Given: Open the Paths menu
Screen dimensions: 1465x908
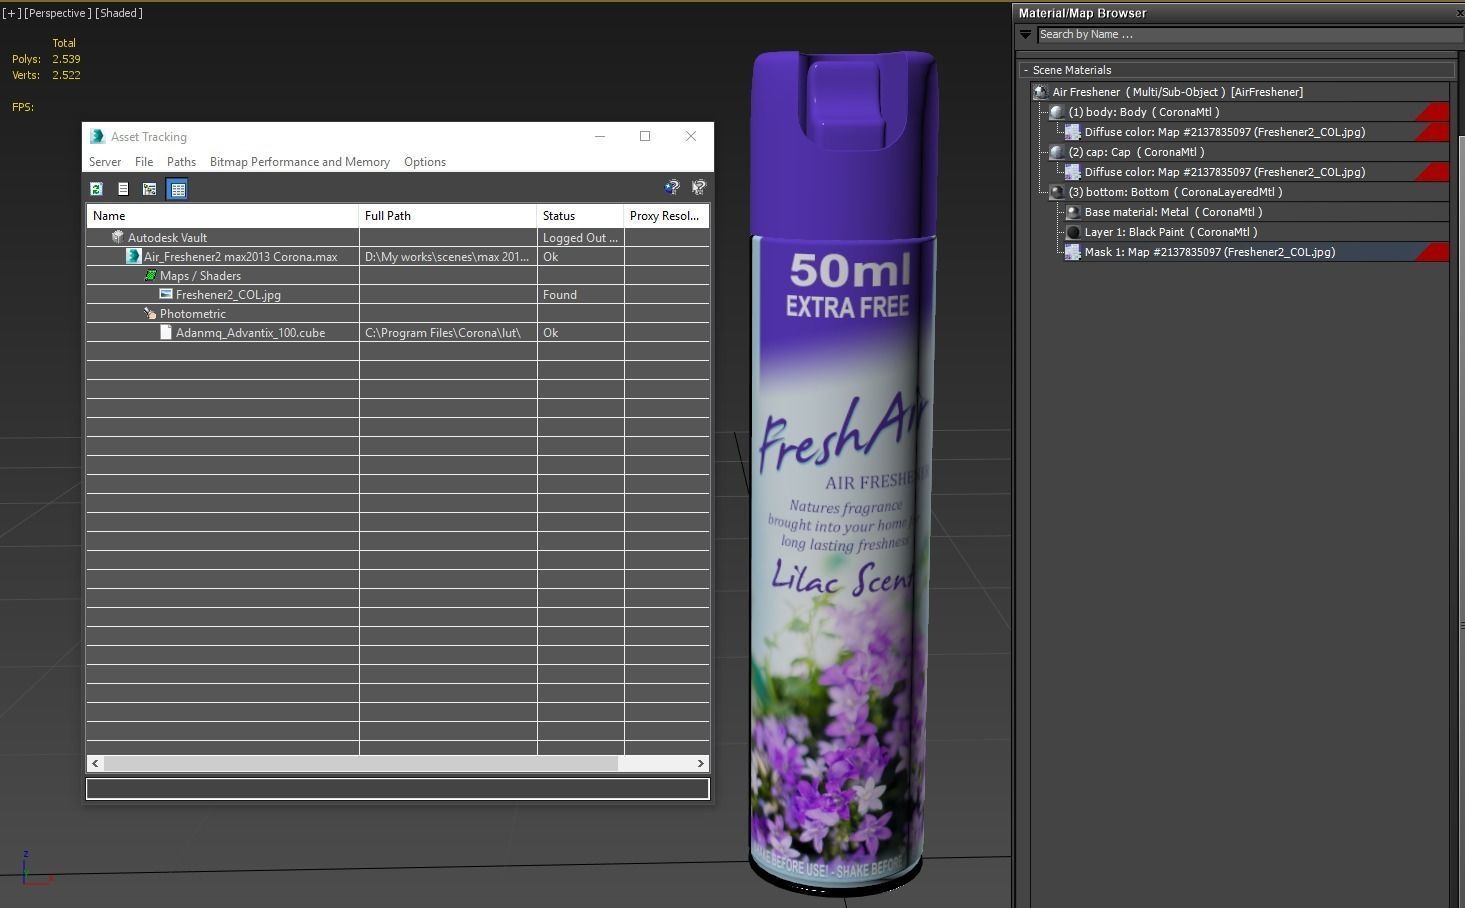Looking at the screenshot, I should click(x=181, y=162).
